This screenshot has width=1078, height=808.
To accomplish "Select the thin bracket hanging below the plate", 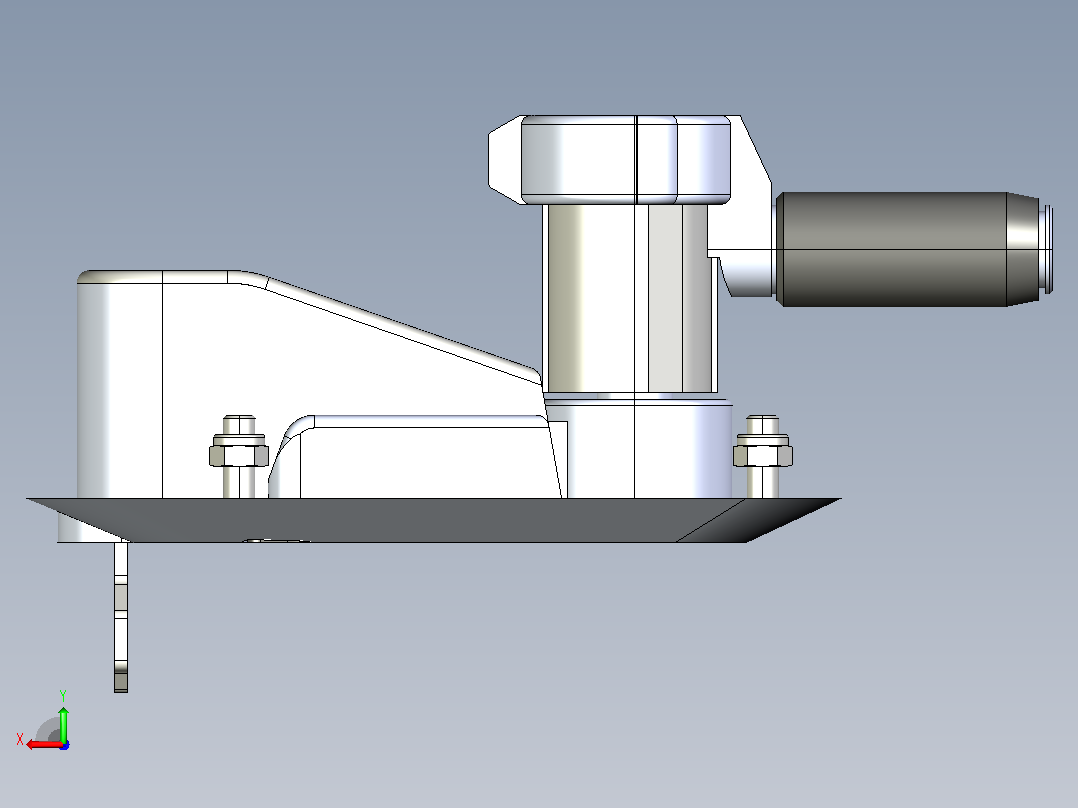I will (121, 616).
